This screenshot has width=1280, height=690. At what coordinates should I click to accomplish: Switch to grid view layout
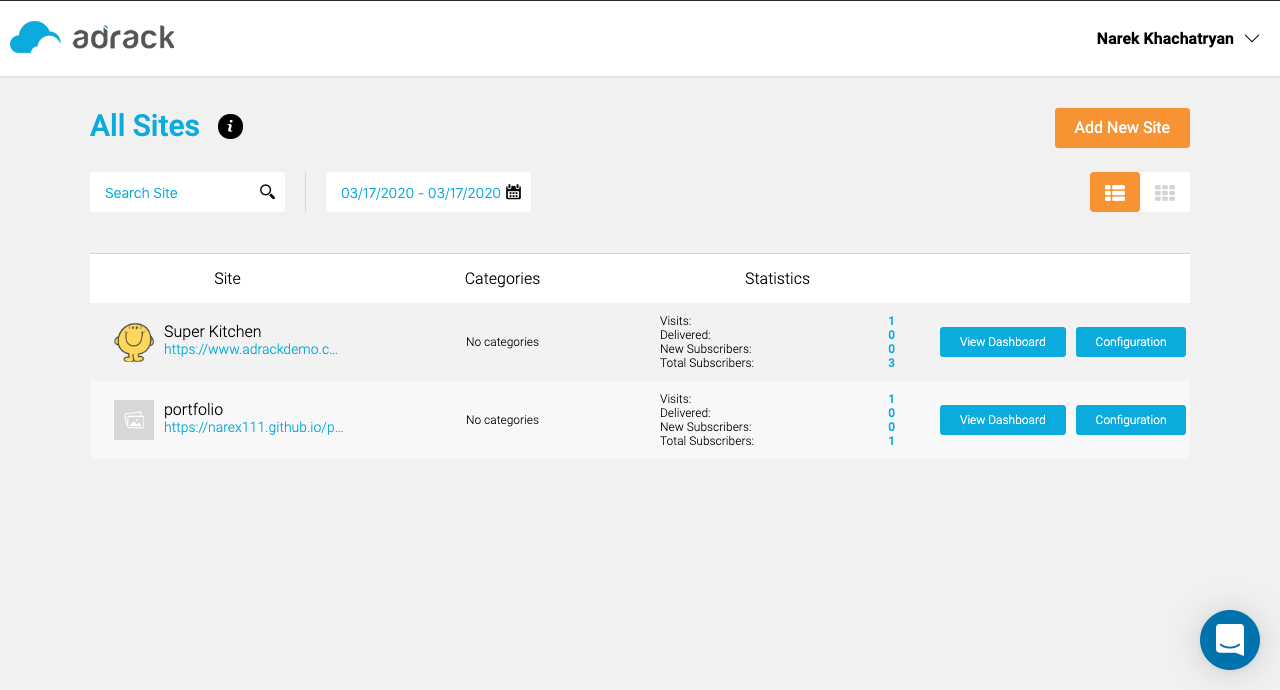point(1165,191)
